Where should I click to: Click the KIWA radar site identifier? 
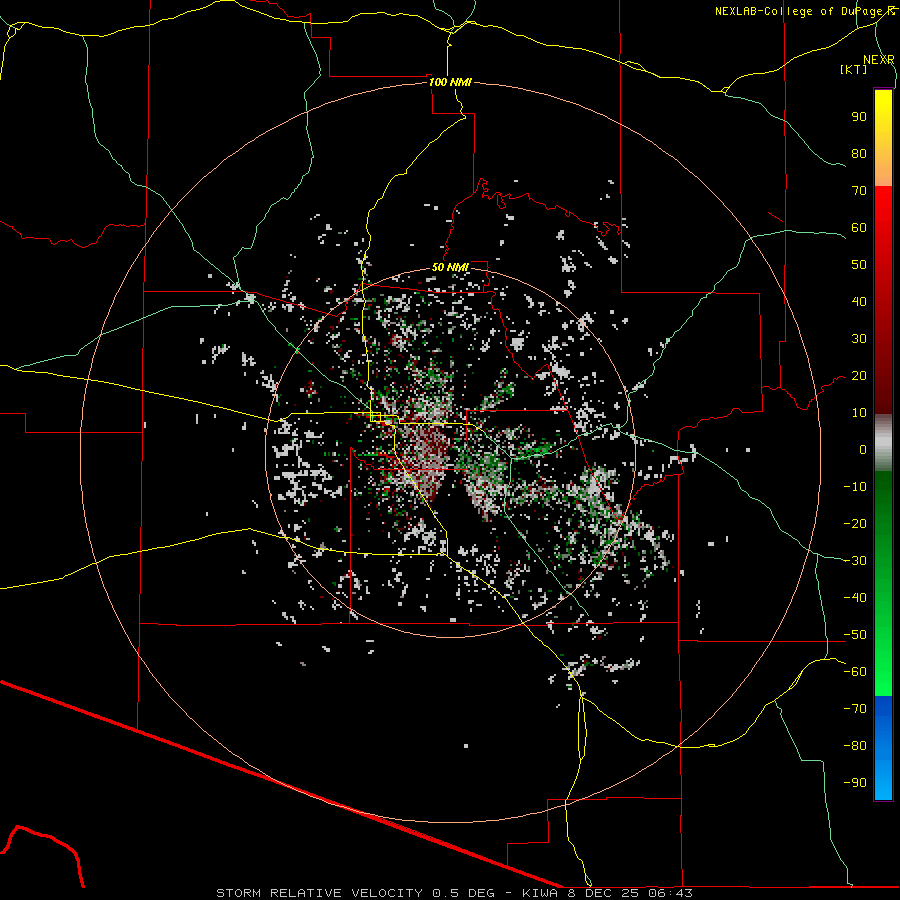540,893
